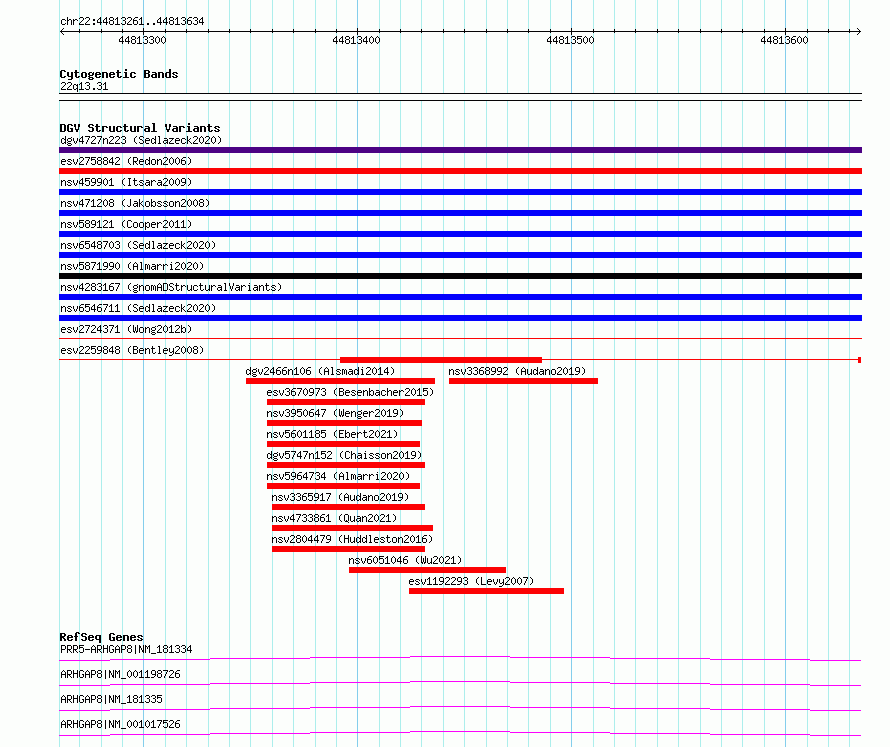
Task: Click the Cytogenetic Bands track title
Action: pos(119,74)
